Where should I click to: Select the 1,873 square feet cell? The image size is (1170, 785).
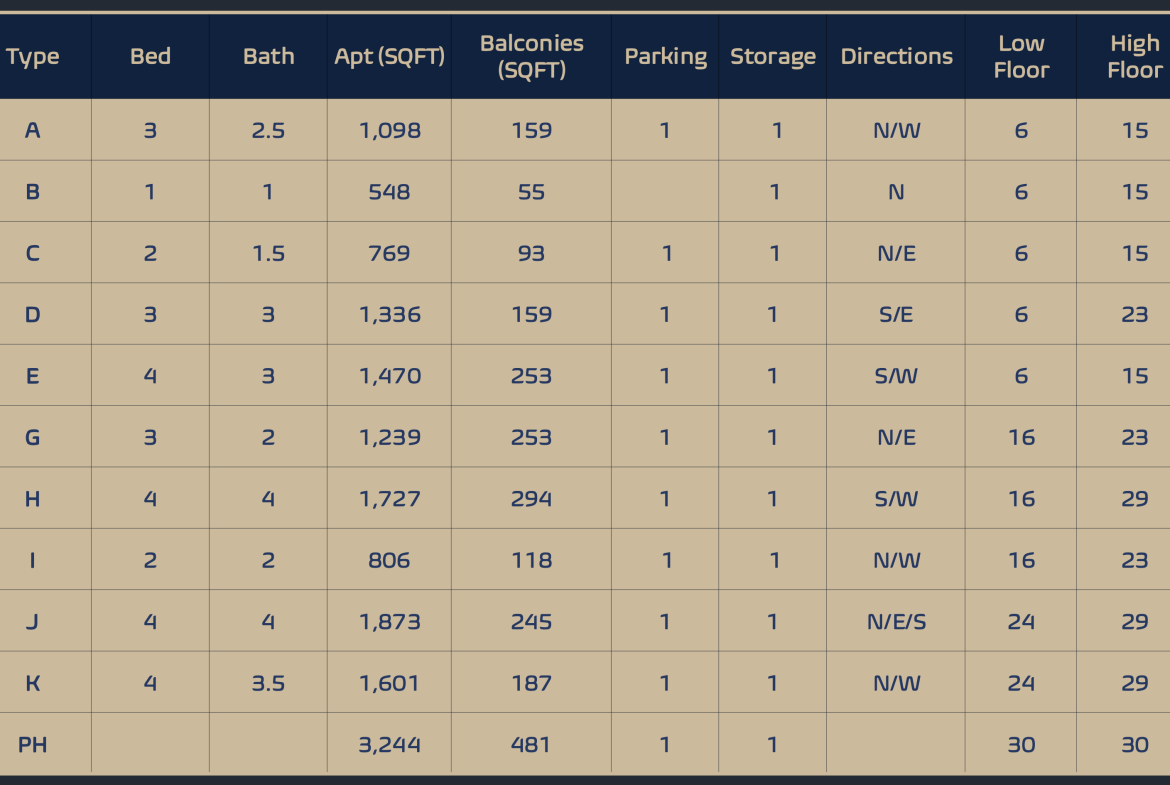click(x=389, y=622)
